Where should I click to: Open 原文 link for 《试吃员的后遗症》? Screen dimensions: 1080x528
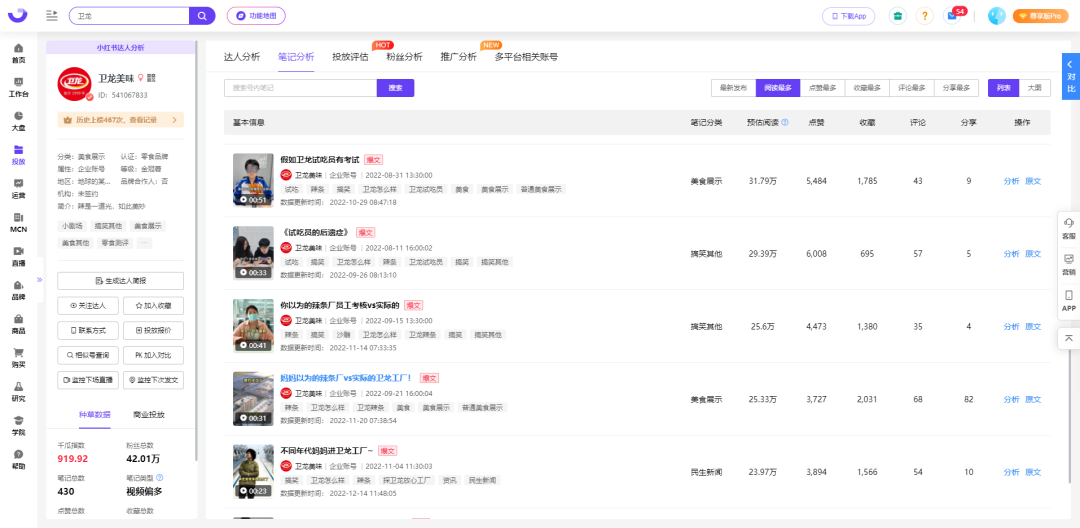coord(1033,254)
